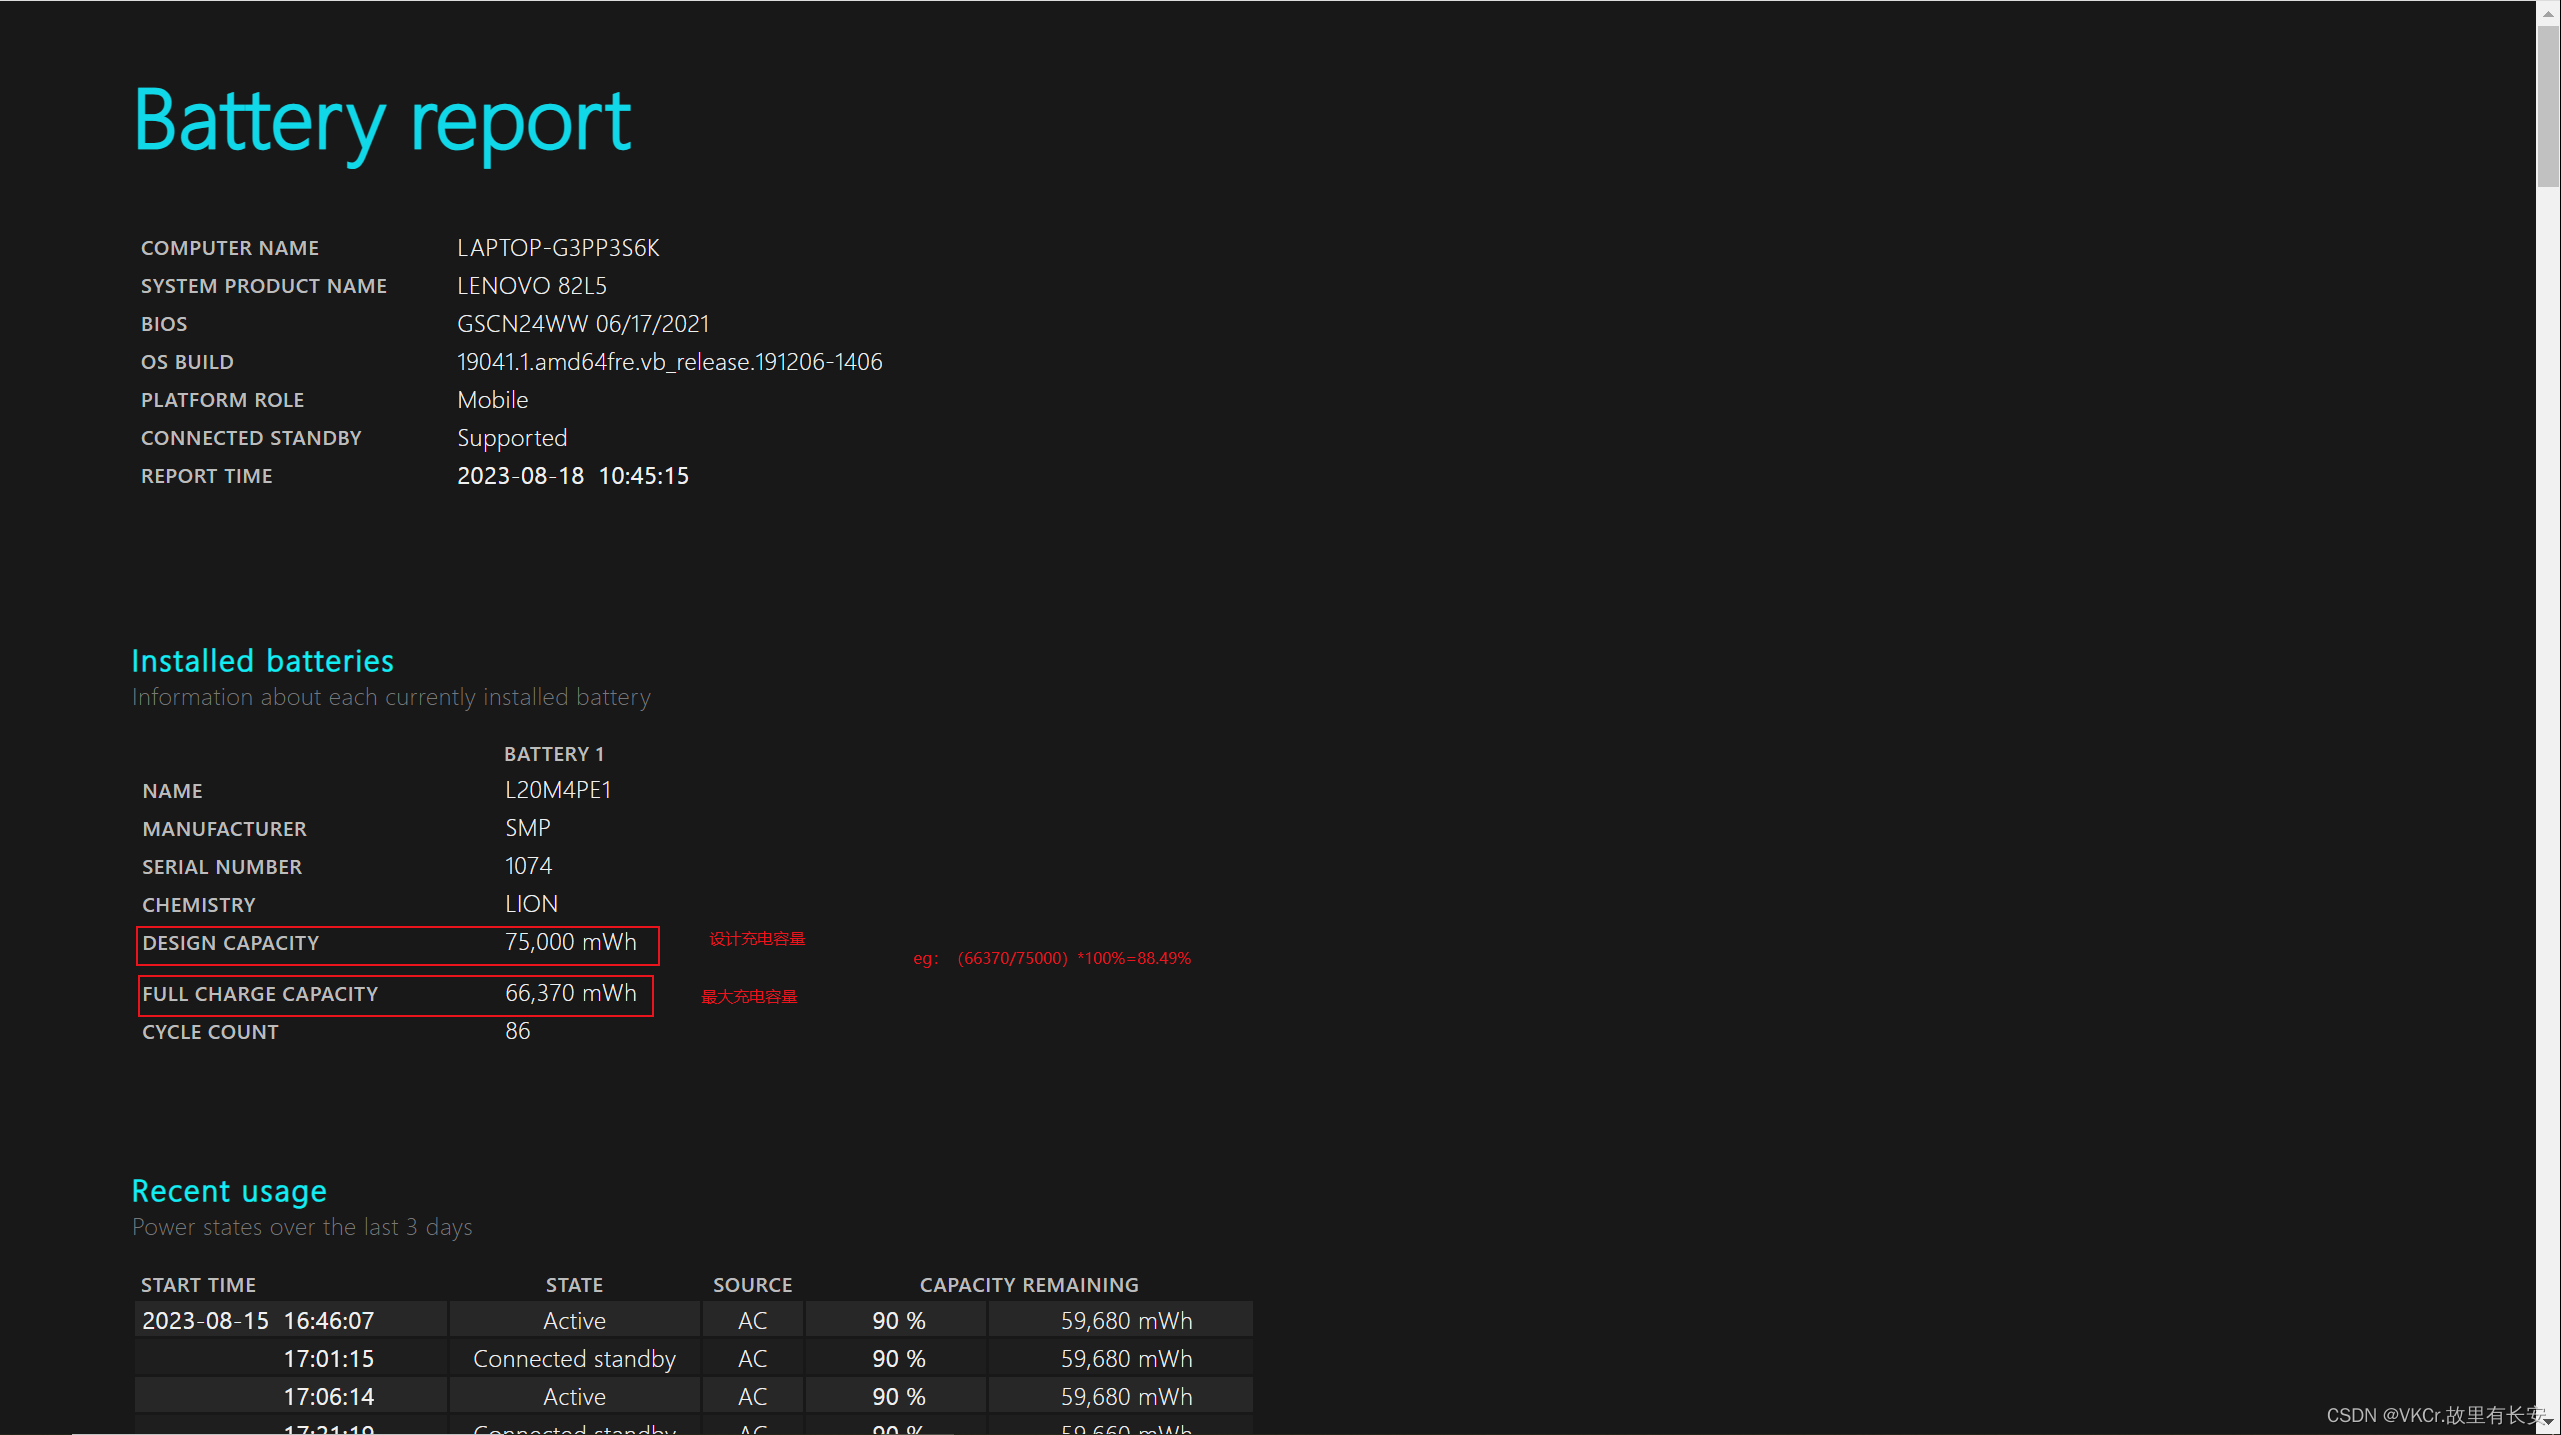The image size is (2561, 1435).
Task: Click the 66,370 mWh full charge value
Action: click(570, 993)
